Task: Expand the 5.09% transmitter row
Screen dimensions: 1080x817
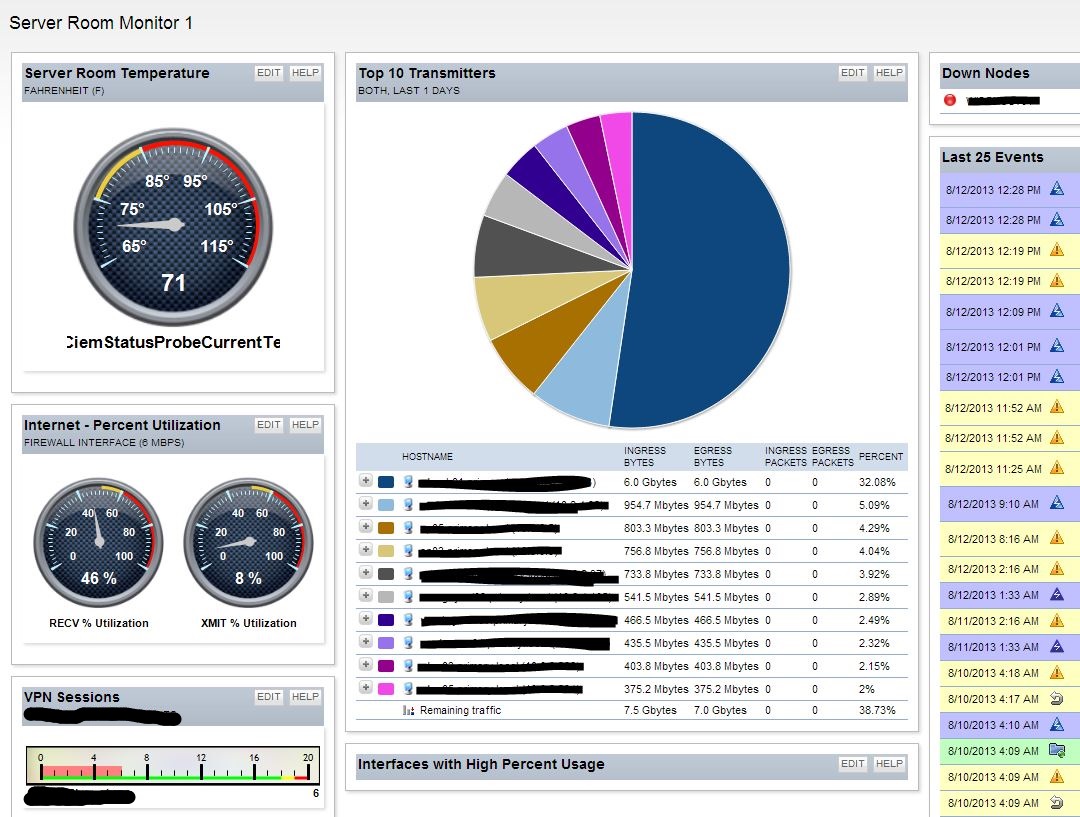Action: click(x=366, y=504)
